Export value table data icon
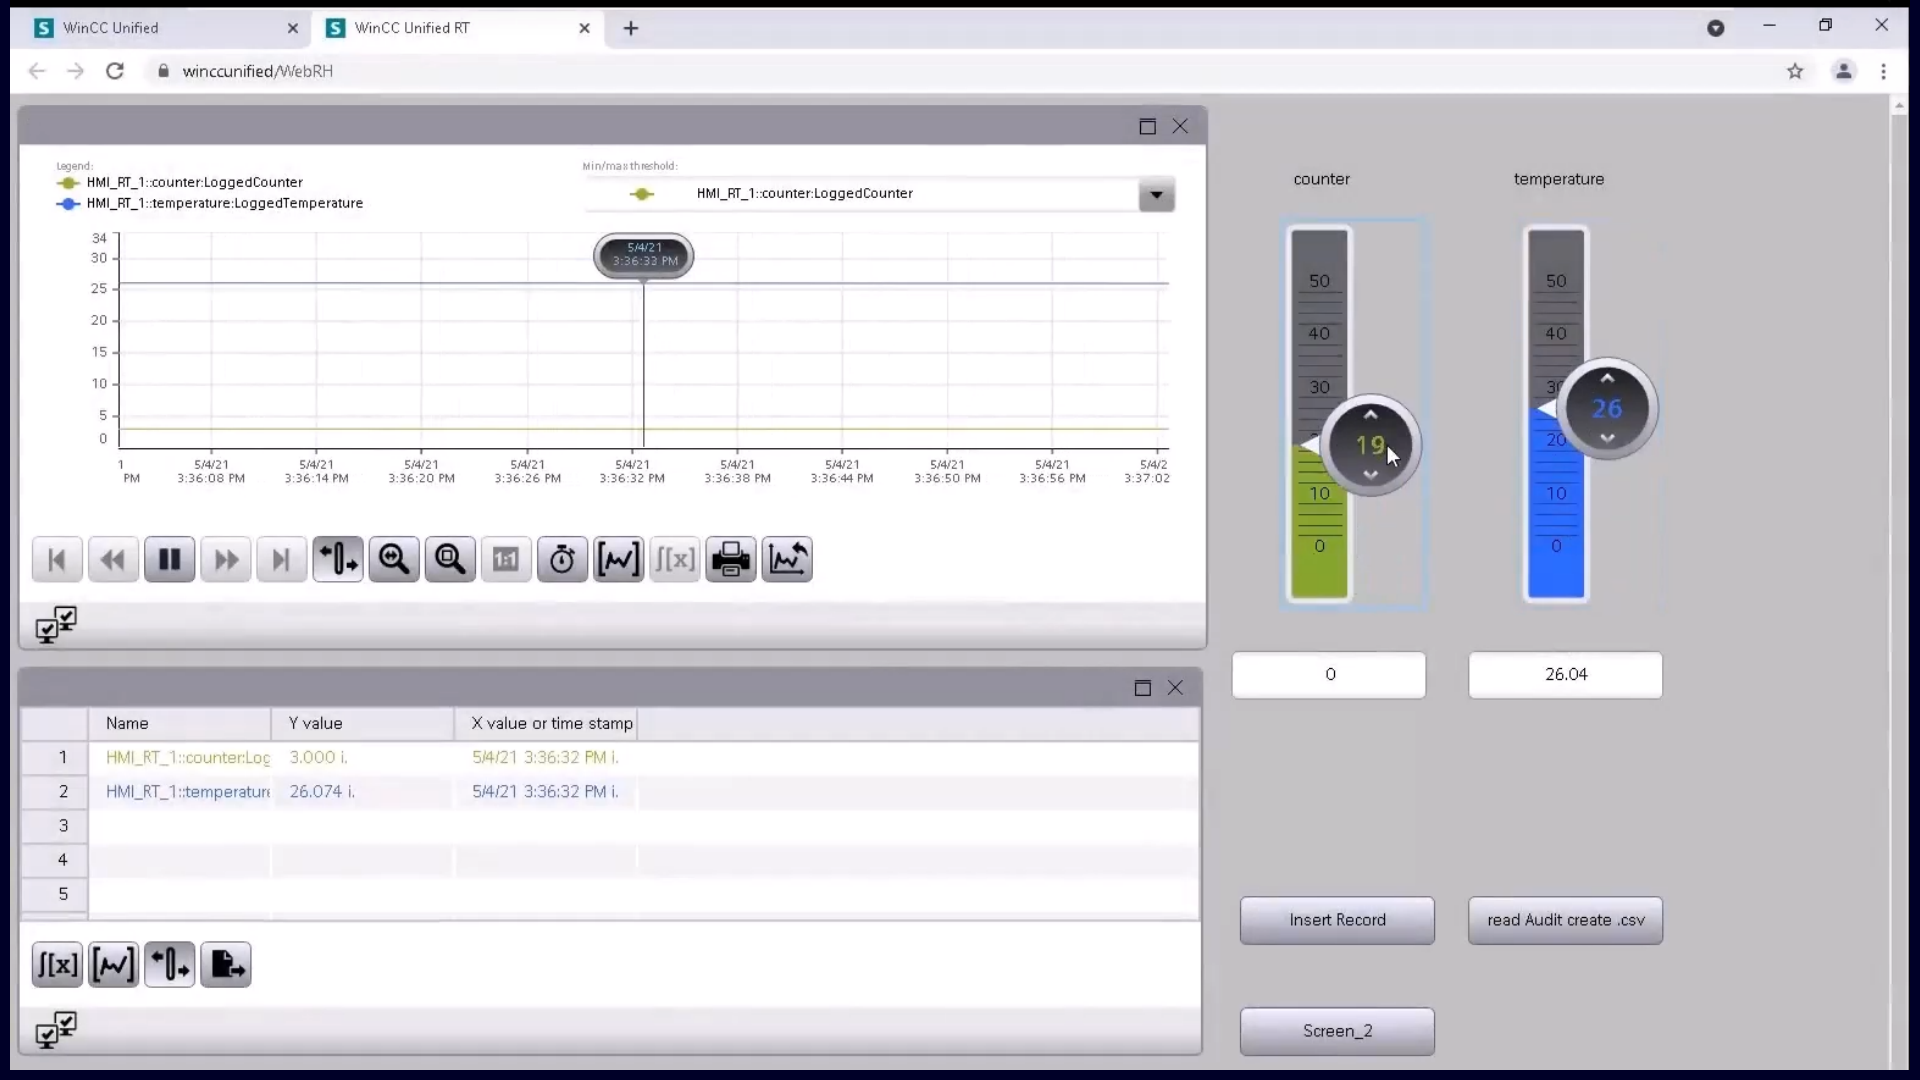 (226, 965)
